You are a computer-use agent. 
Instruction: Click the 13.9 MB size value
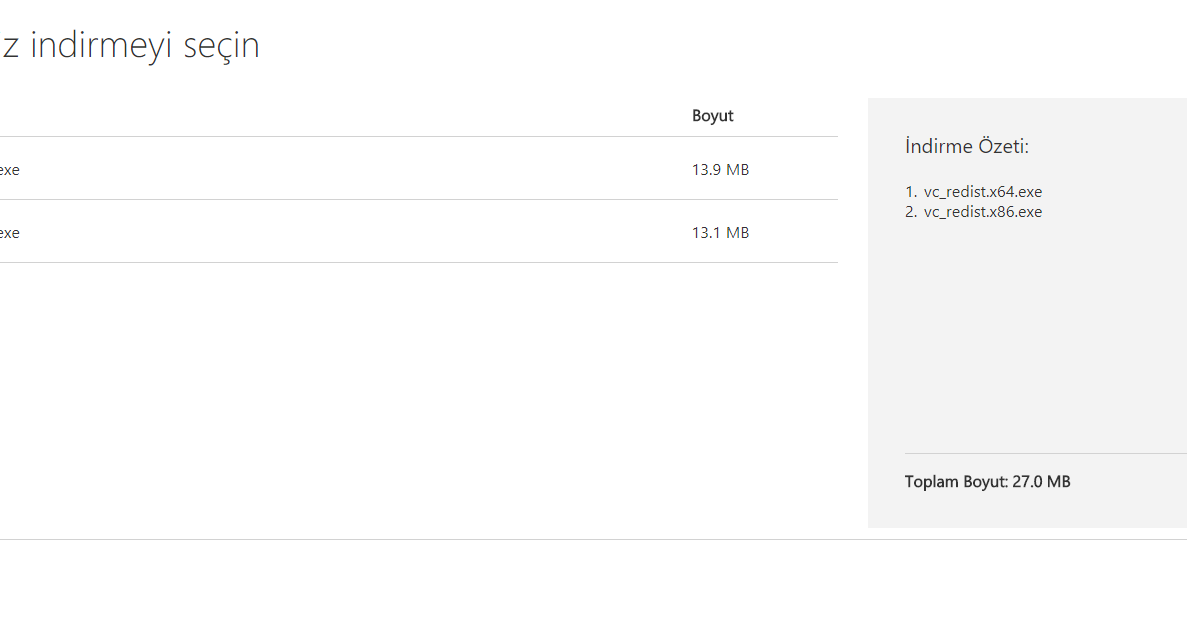pyautogui.click(x=720, y=170)
